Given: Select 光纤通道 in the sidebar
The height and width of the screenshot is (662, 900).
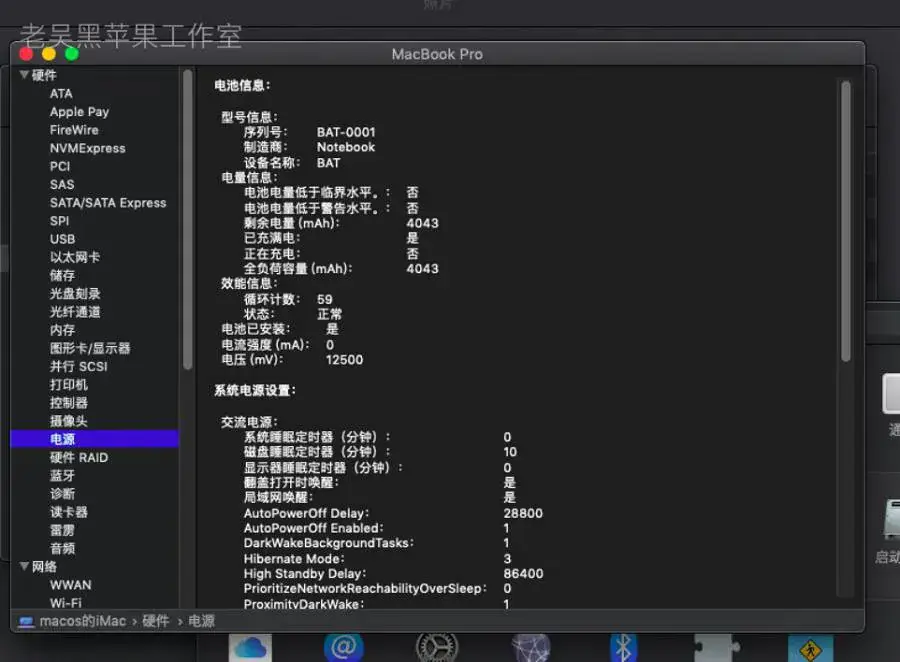Looking at the screenshot, I should [75, 312].
